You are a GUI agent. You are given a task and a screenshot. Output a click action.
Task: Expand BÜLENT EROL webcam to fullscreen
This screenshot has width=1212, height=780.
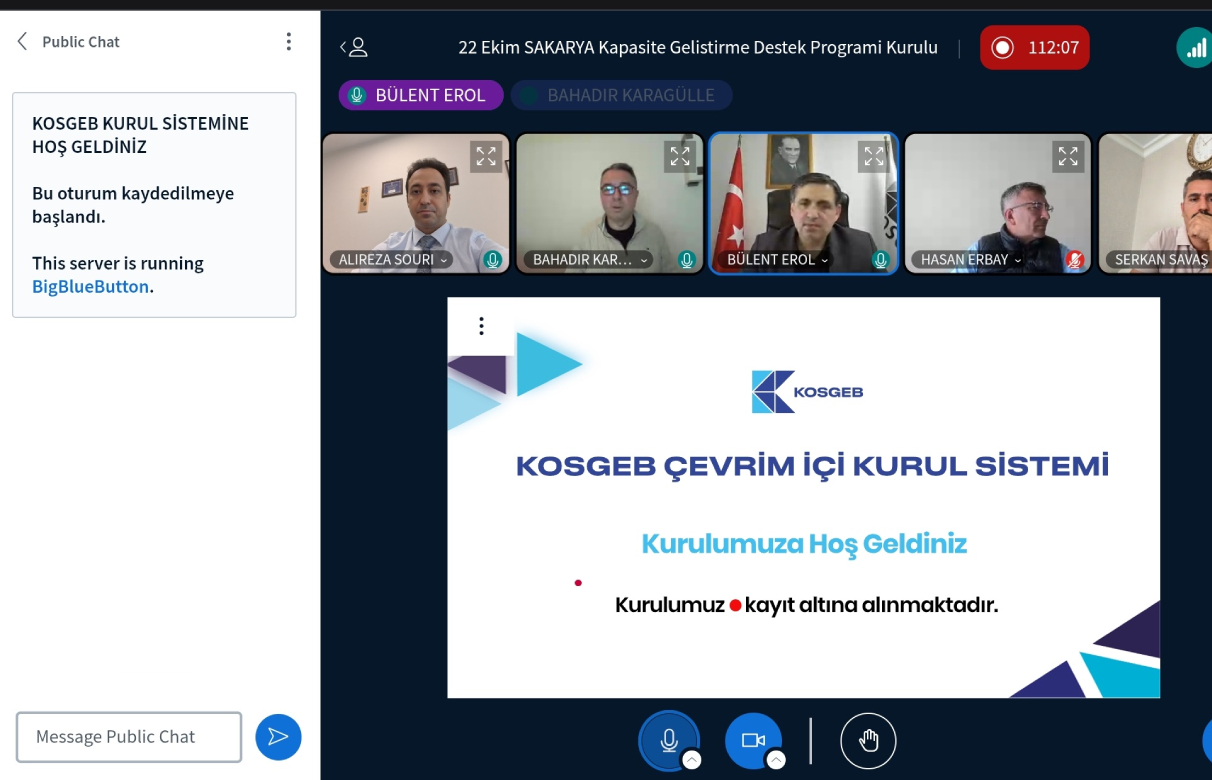(874, 156)
